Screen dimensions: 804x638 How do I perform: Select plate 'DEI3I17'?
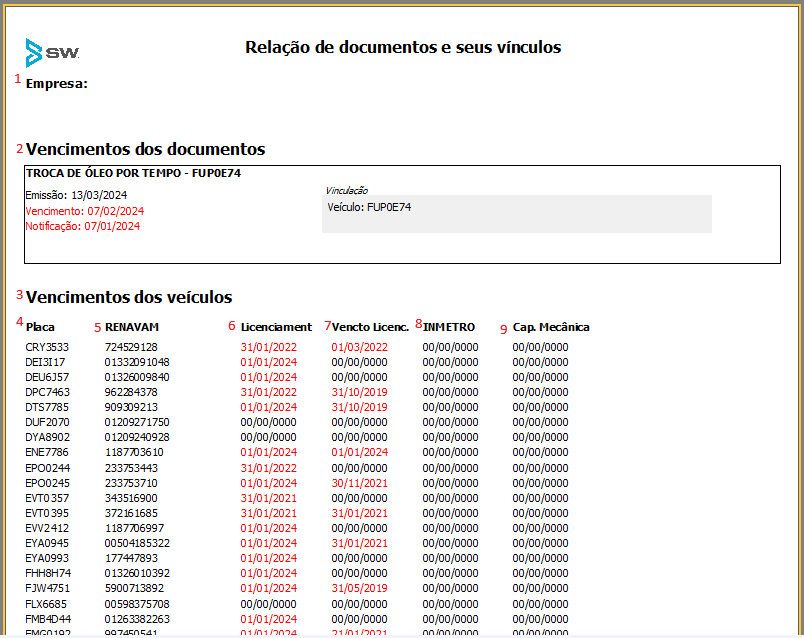(x=45, y=362)
